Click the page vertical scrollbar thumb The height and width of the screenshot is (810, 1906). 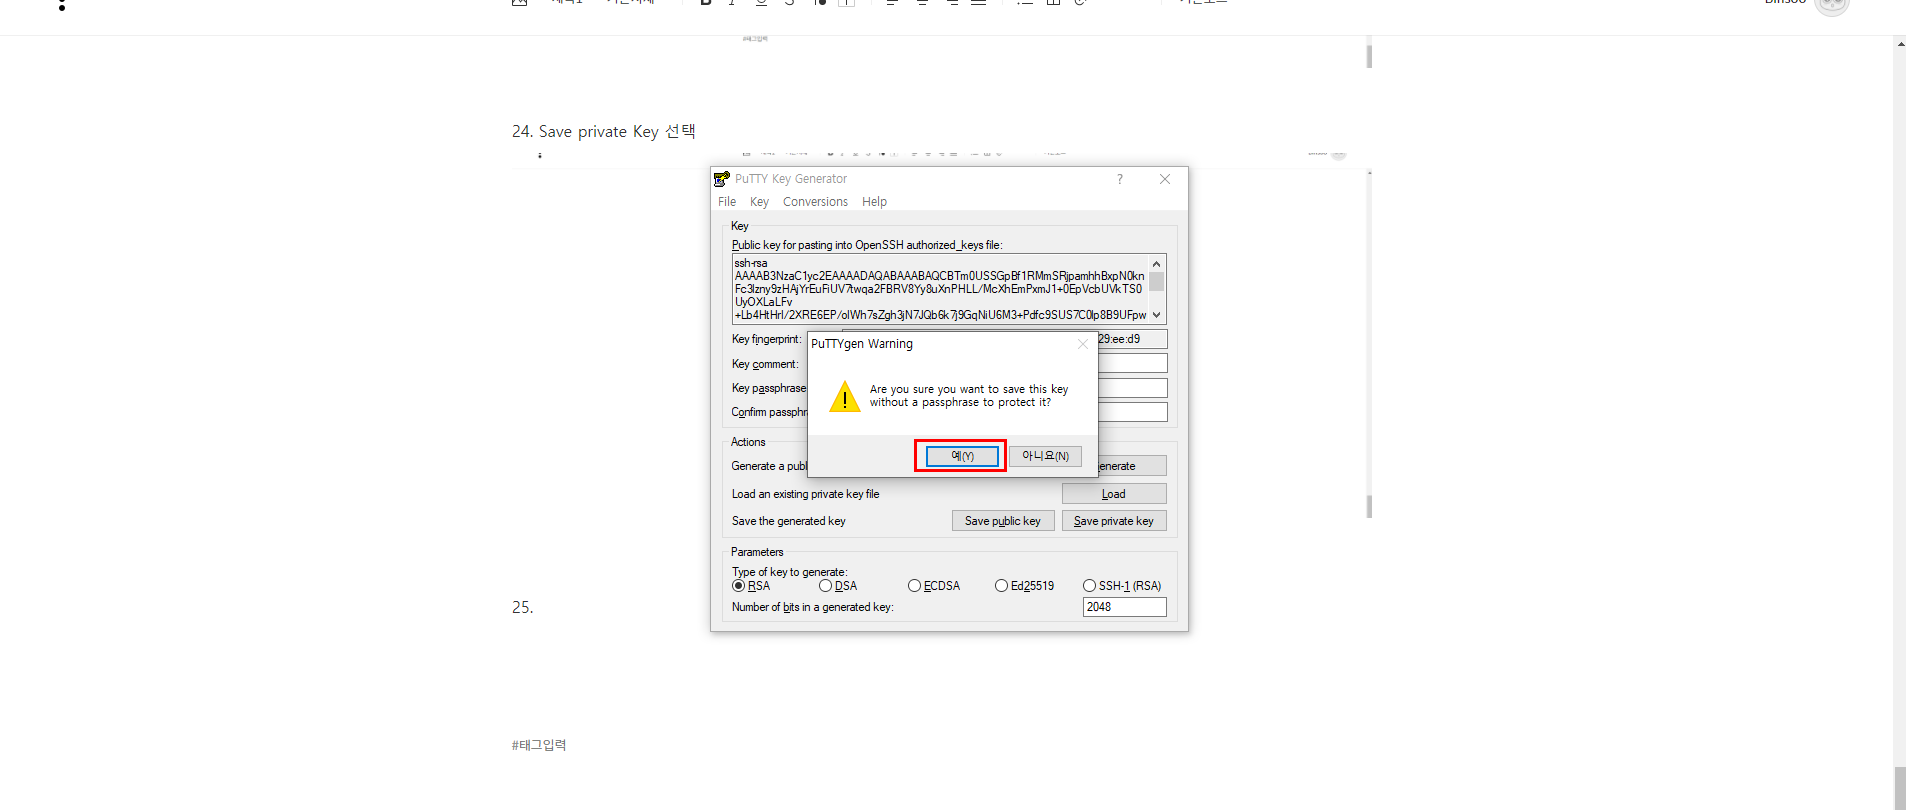pos(1899,788)
